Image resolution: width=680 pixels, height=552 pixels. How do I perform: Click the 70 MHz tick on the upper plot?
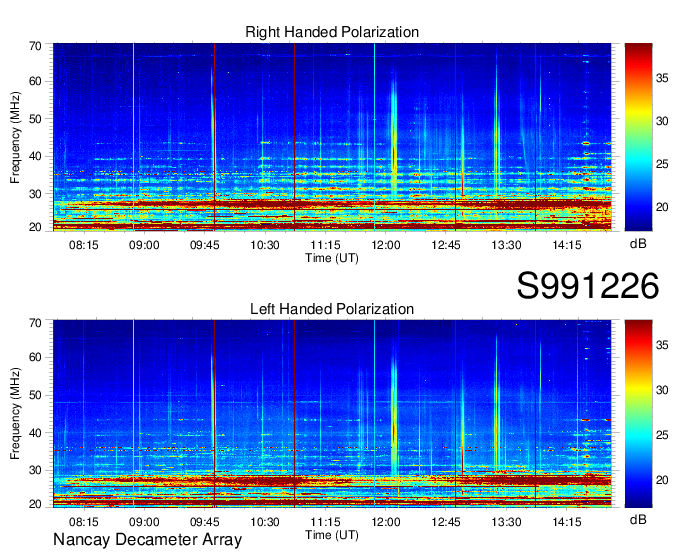point(35,46)
